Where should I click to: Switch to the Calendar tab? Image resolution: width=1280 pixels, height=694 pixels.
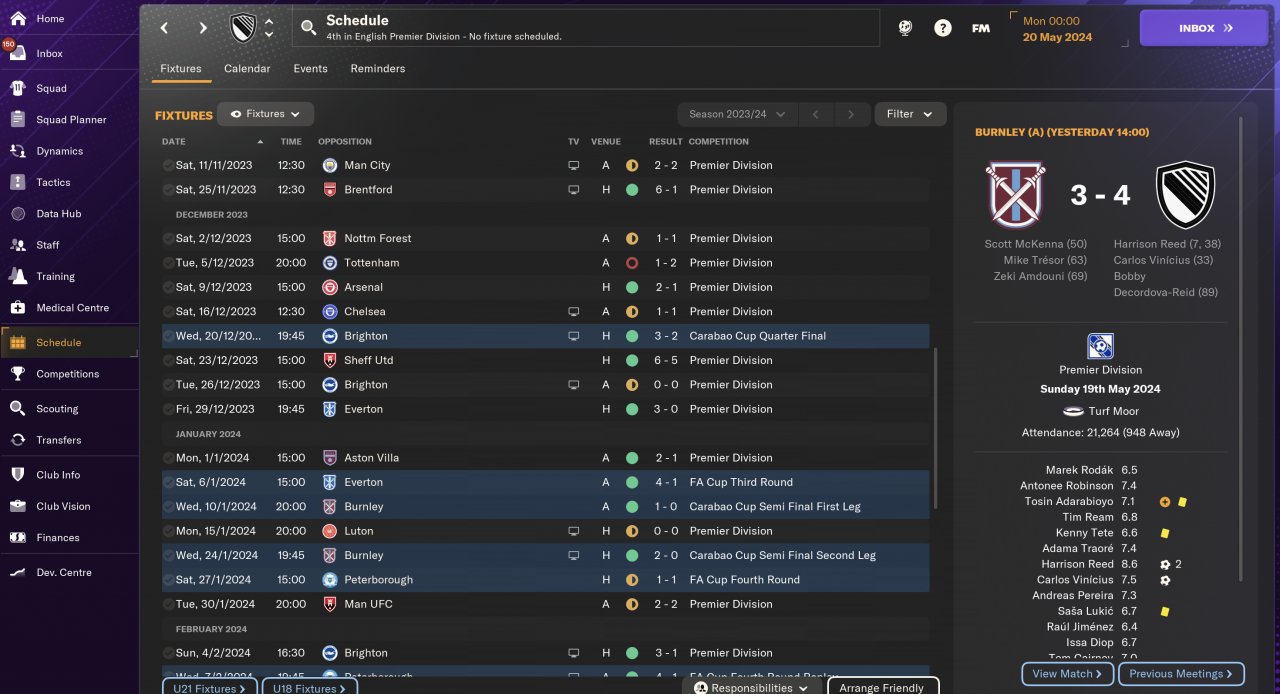point(247,69)
